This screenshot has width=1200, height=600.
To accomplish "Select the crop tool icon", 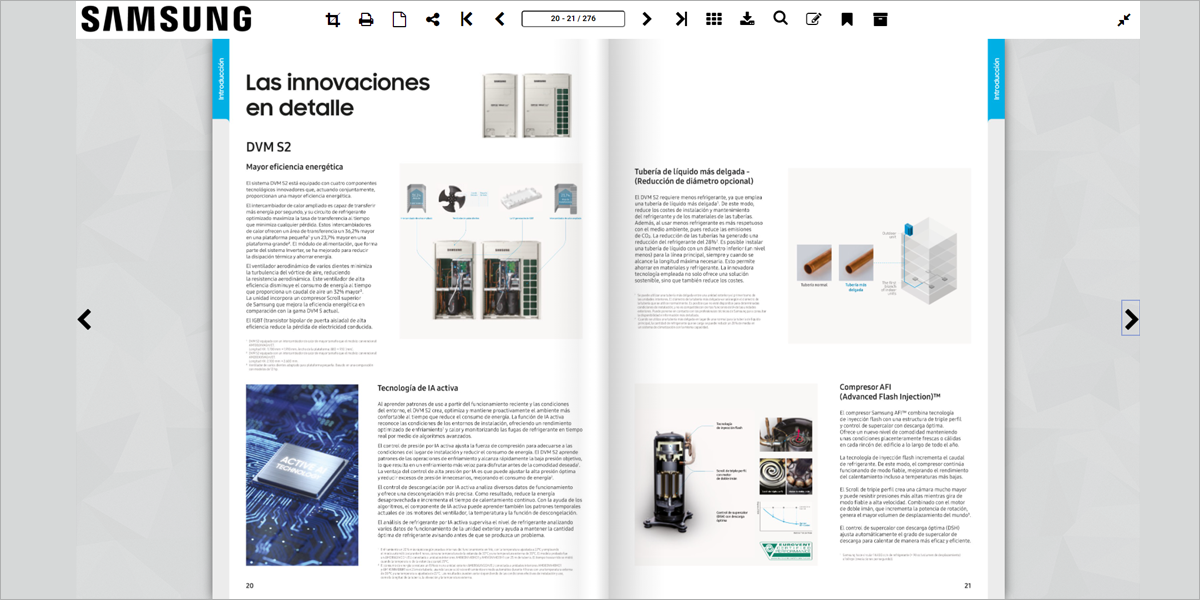I will pyautogui.click(x=333, y=19).
